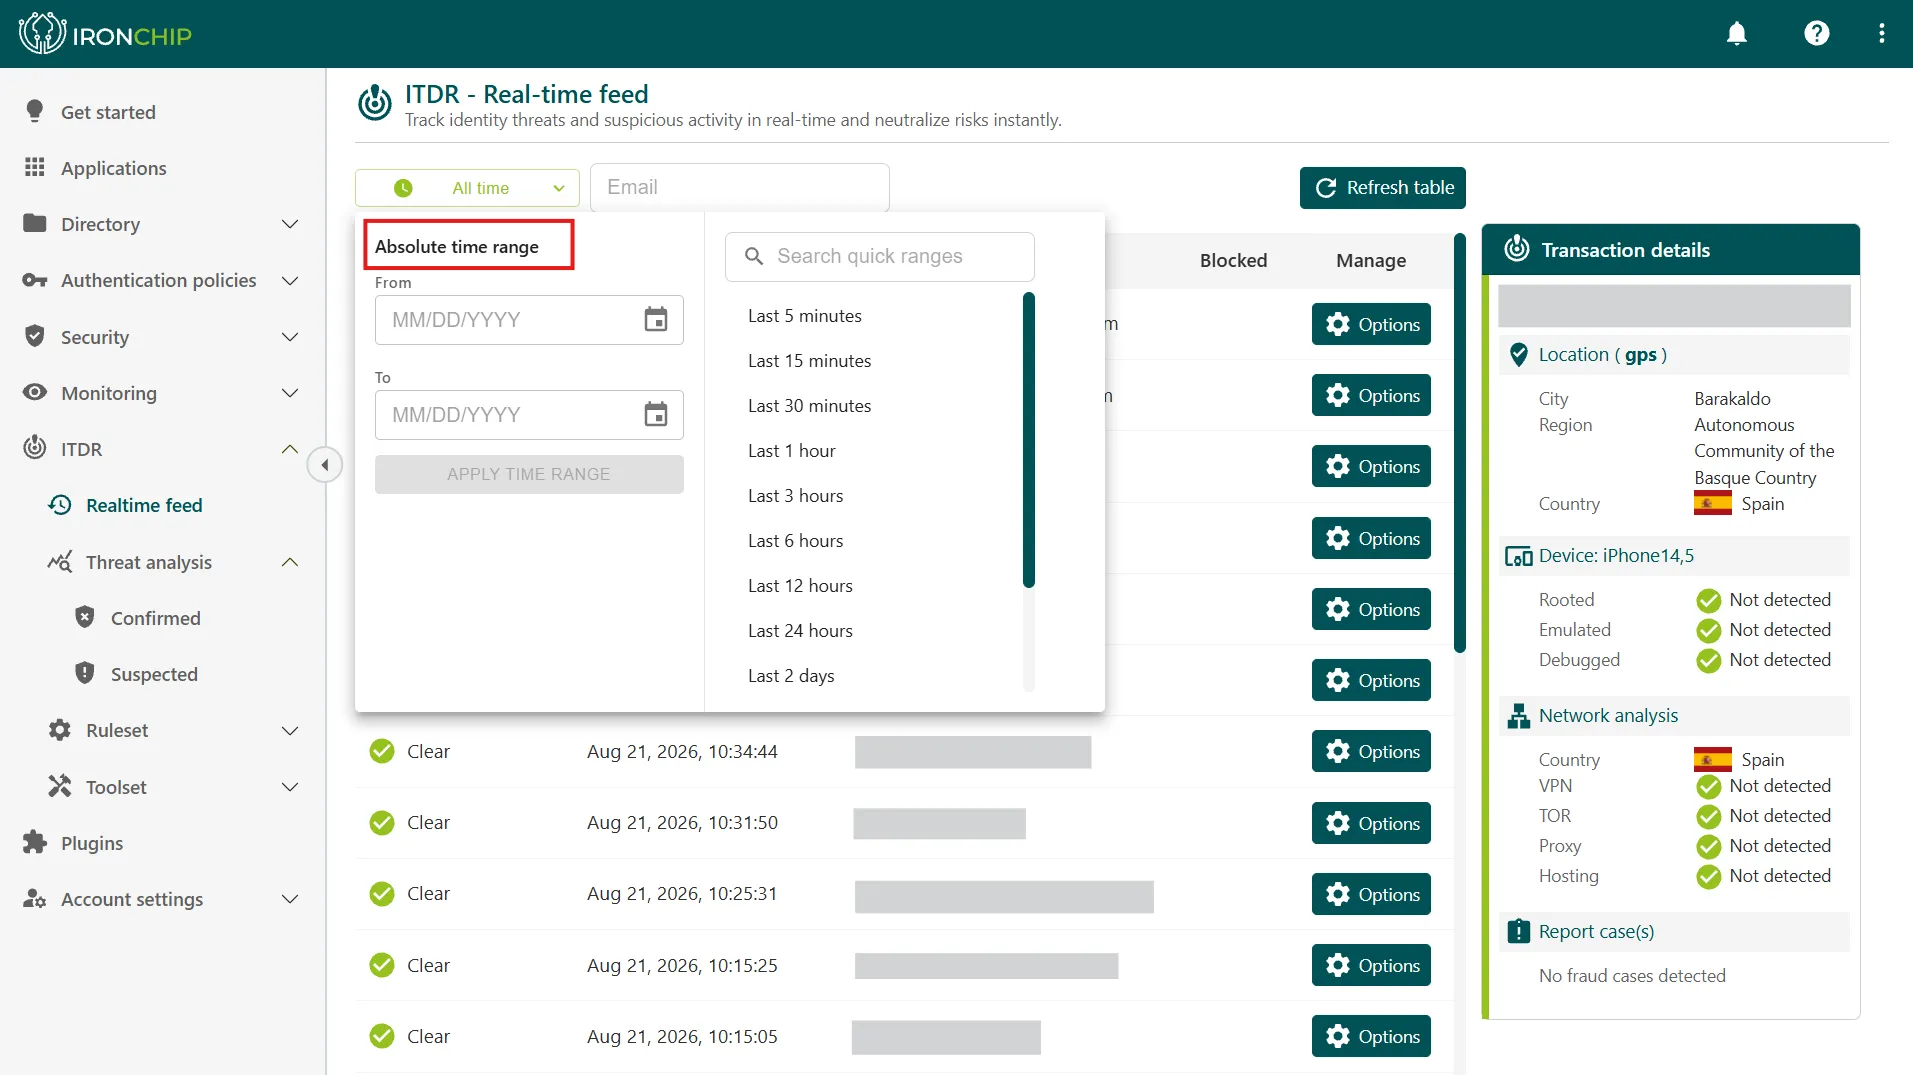Click the ITDR radar icon in sidebar
This screenshot has width=1913, height=1075.
coord(35,448)
